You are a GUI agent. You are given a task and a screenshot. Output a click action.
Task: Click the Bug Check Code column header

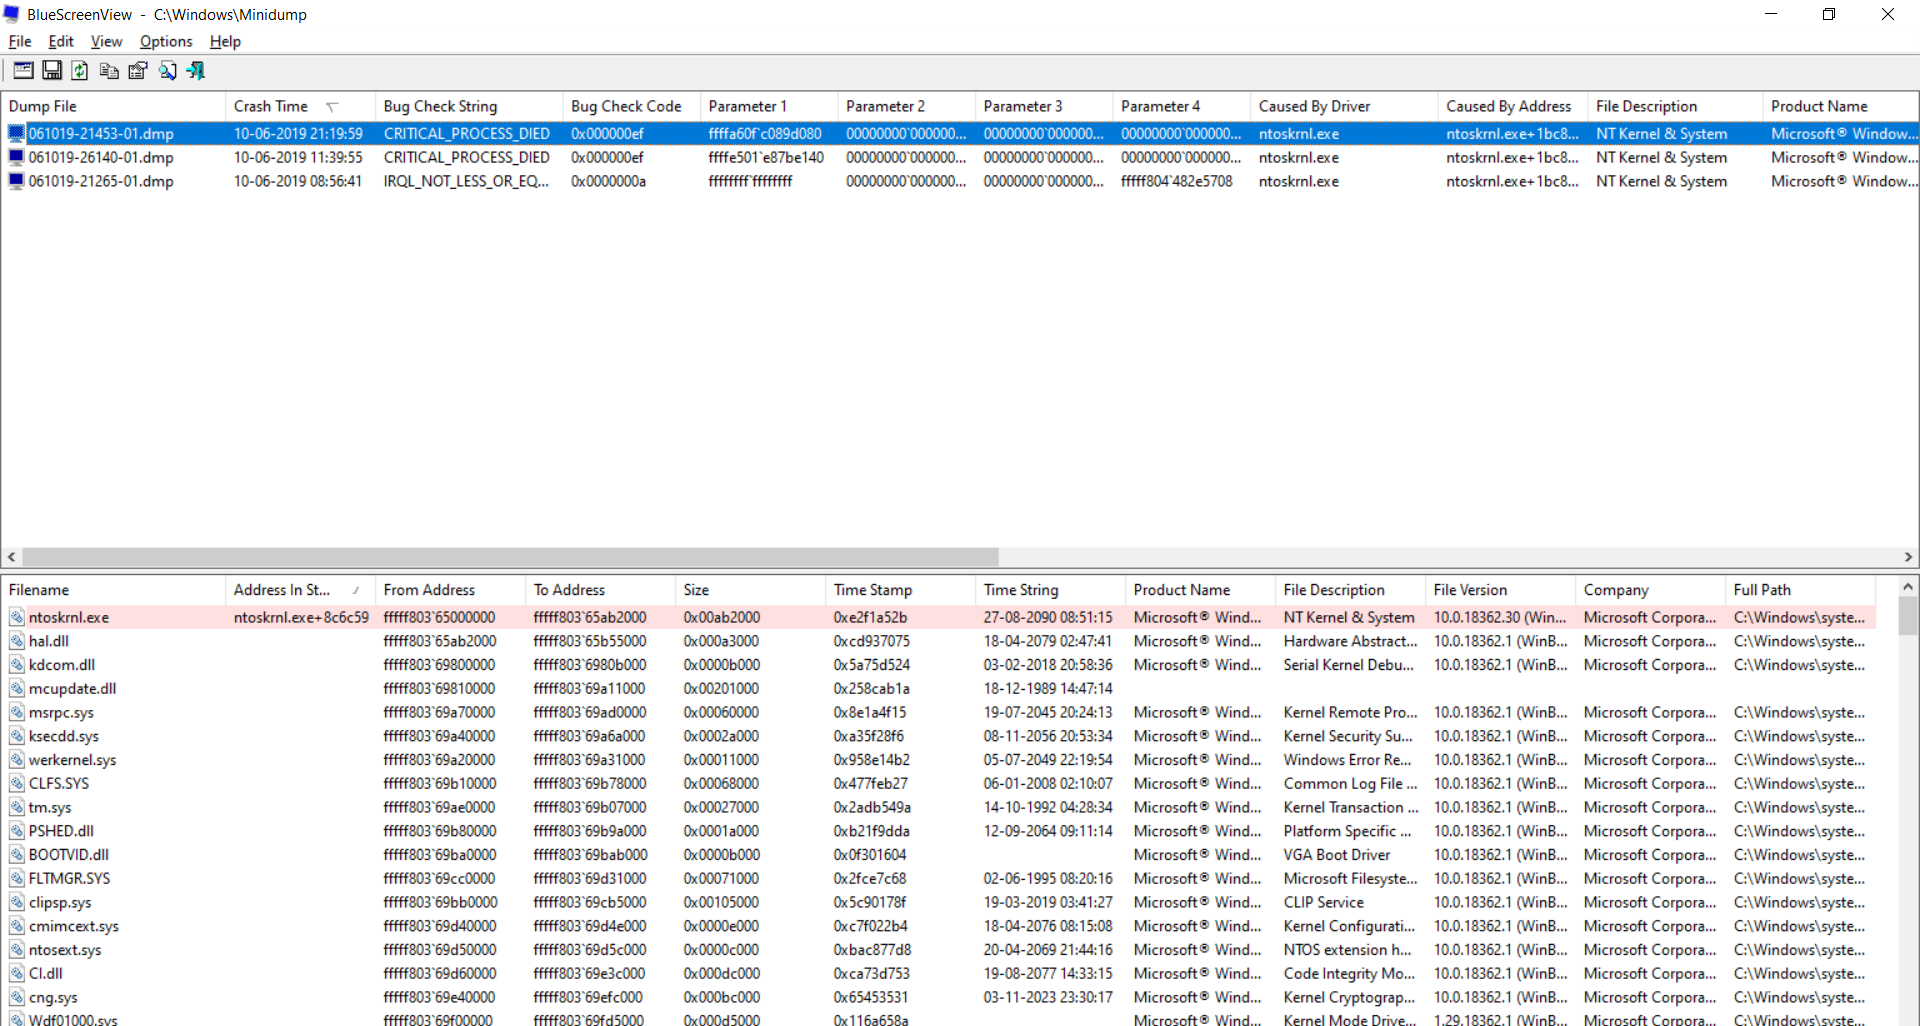[626, 106]
